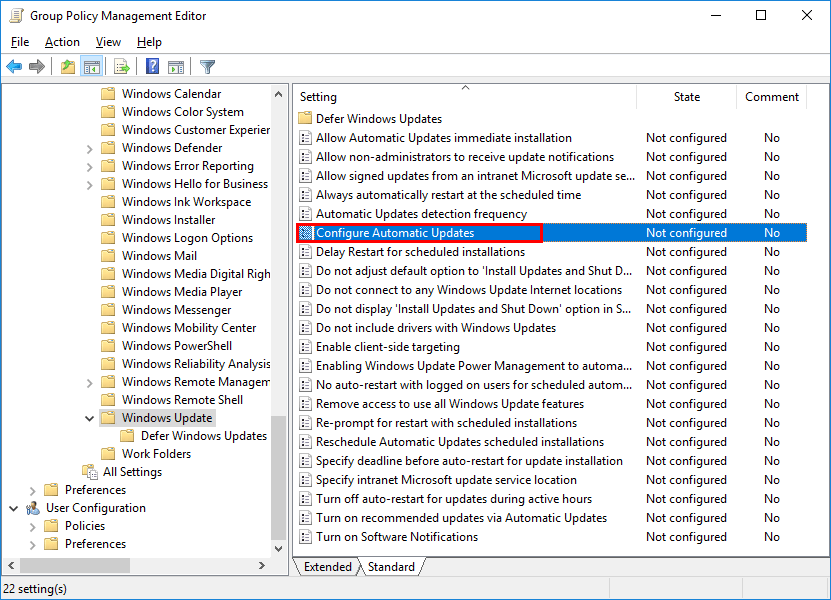The height and width of the screenshot is (600, 831).
Task: Click the Windows Calendar folder icon
Action: (x=108, y=94)
